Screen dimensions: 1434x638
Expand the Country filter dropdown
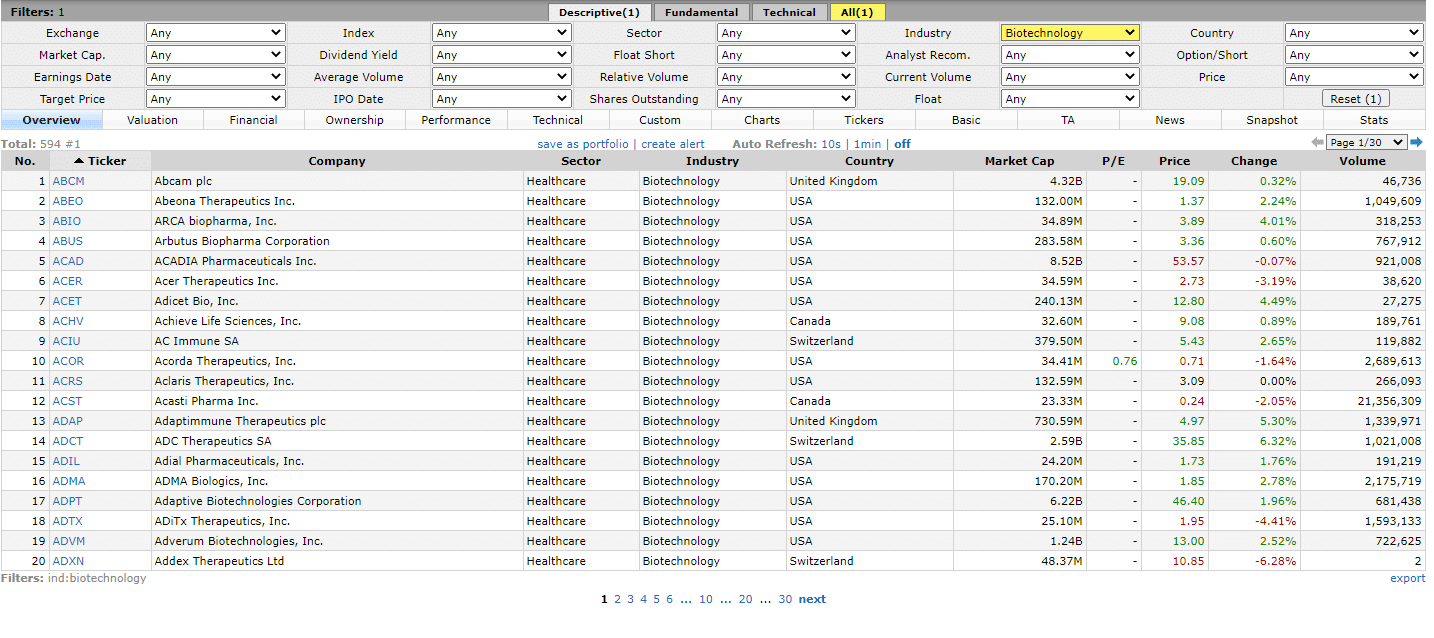coord(1354,33)
